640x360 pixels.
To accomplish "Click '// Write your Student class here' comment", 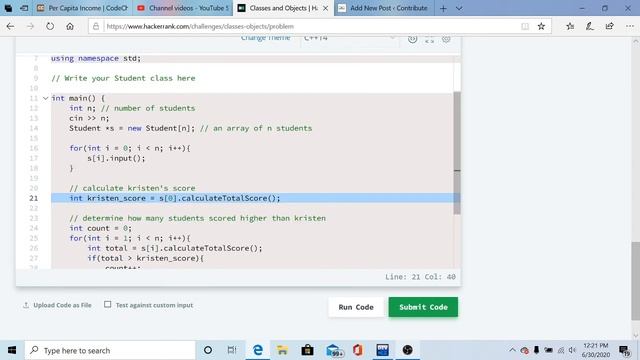I will pos(123,78).
